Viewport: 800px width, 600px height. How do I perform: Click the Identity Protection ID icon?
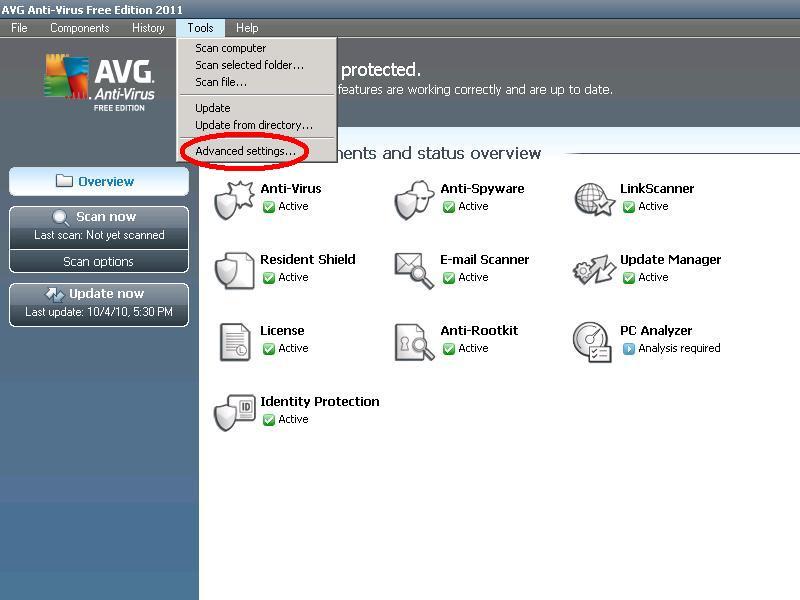pyautogui.click(x=236, y=412)
